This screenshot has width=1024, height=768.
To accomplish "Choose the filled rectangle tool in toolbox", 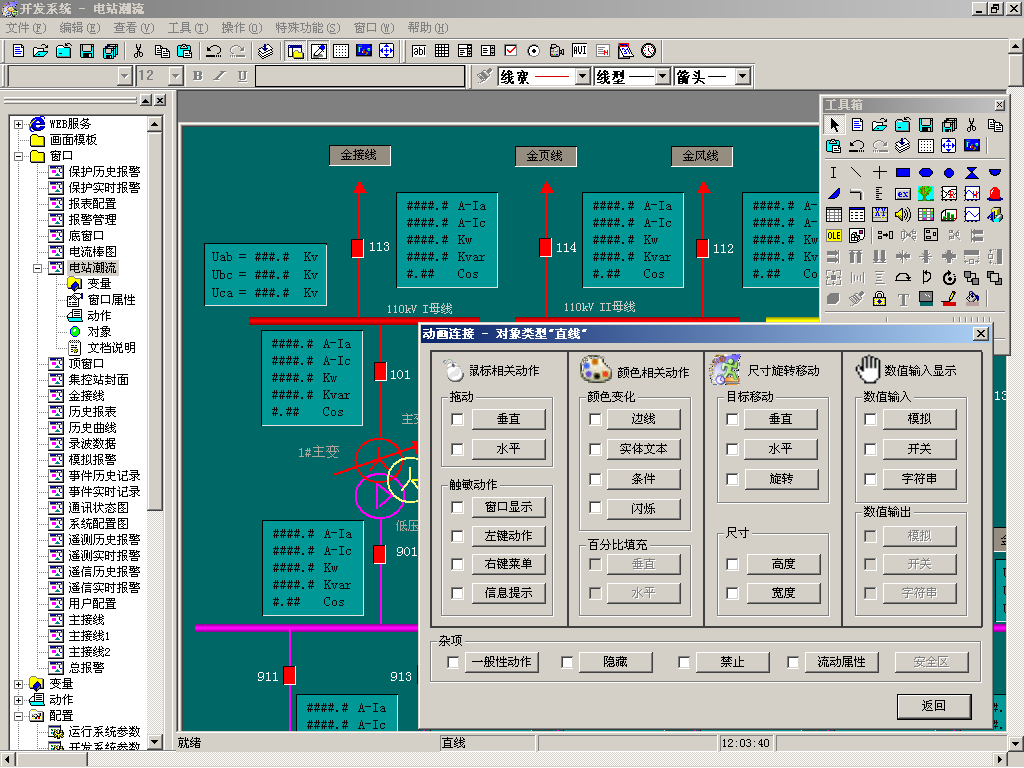I will pos(903,172).
